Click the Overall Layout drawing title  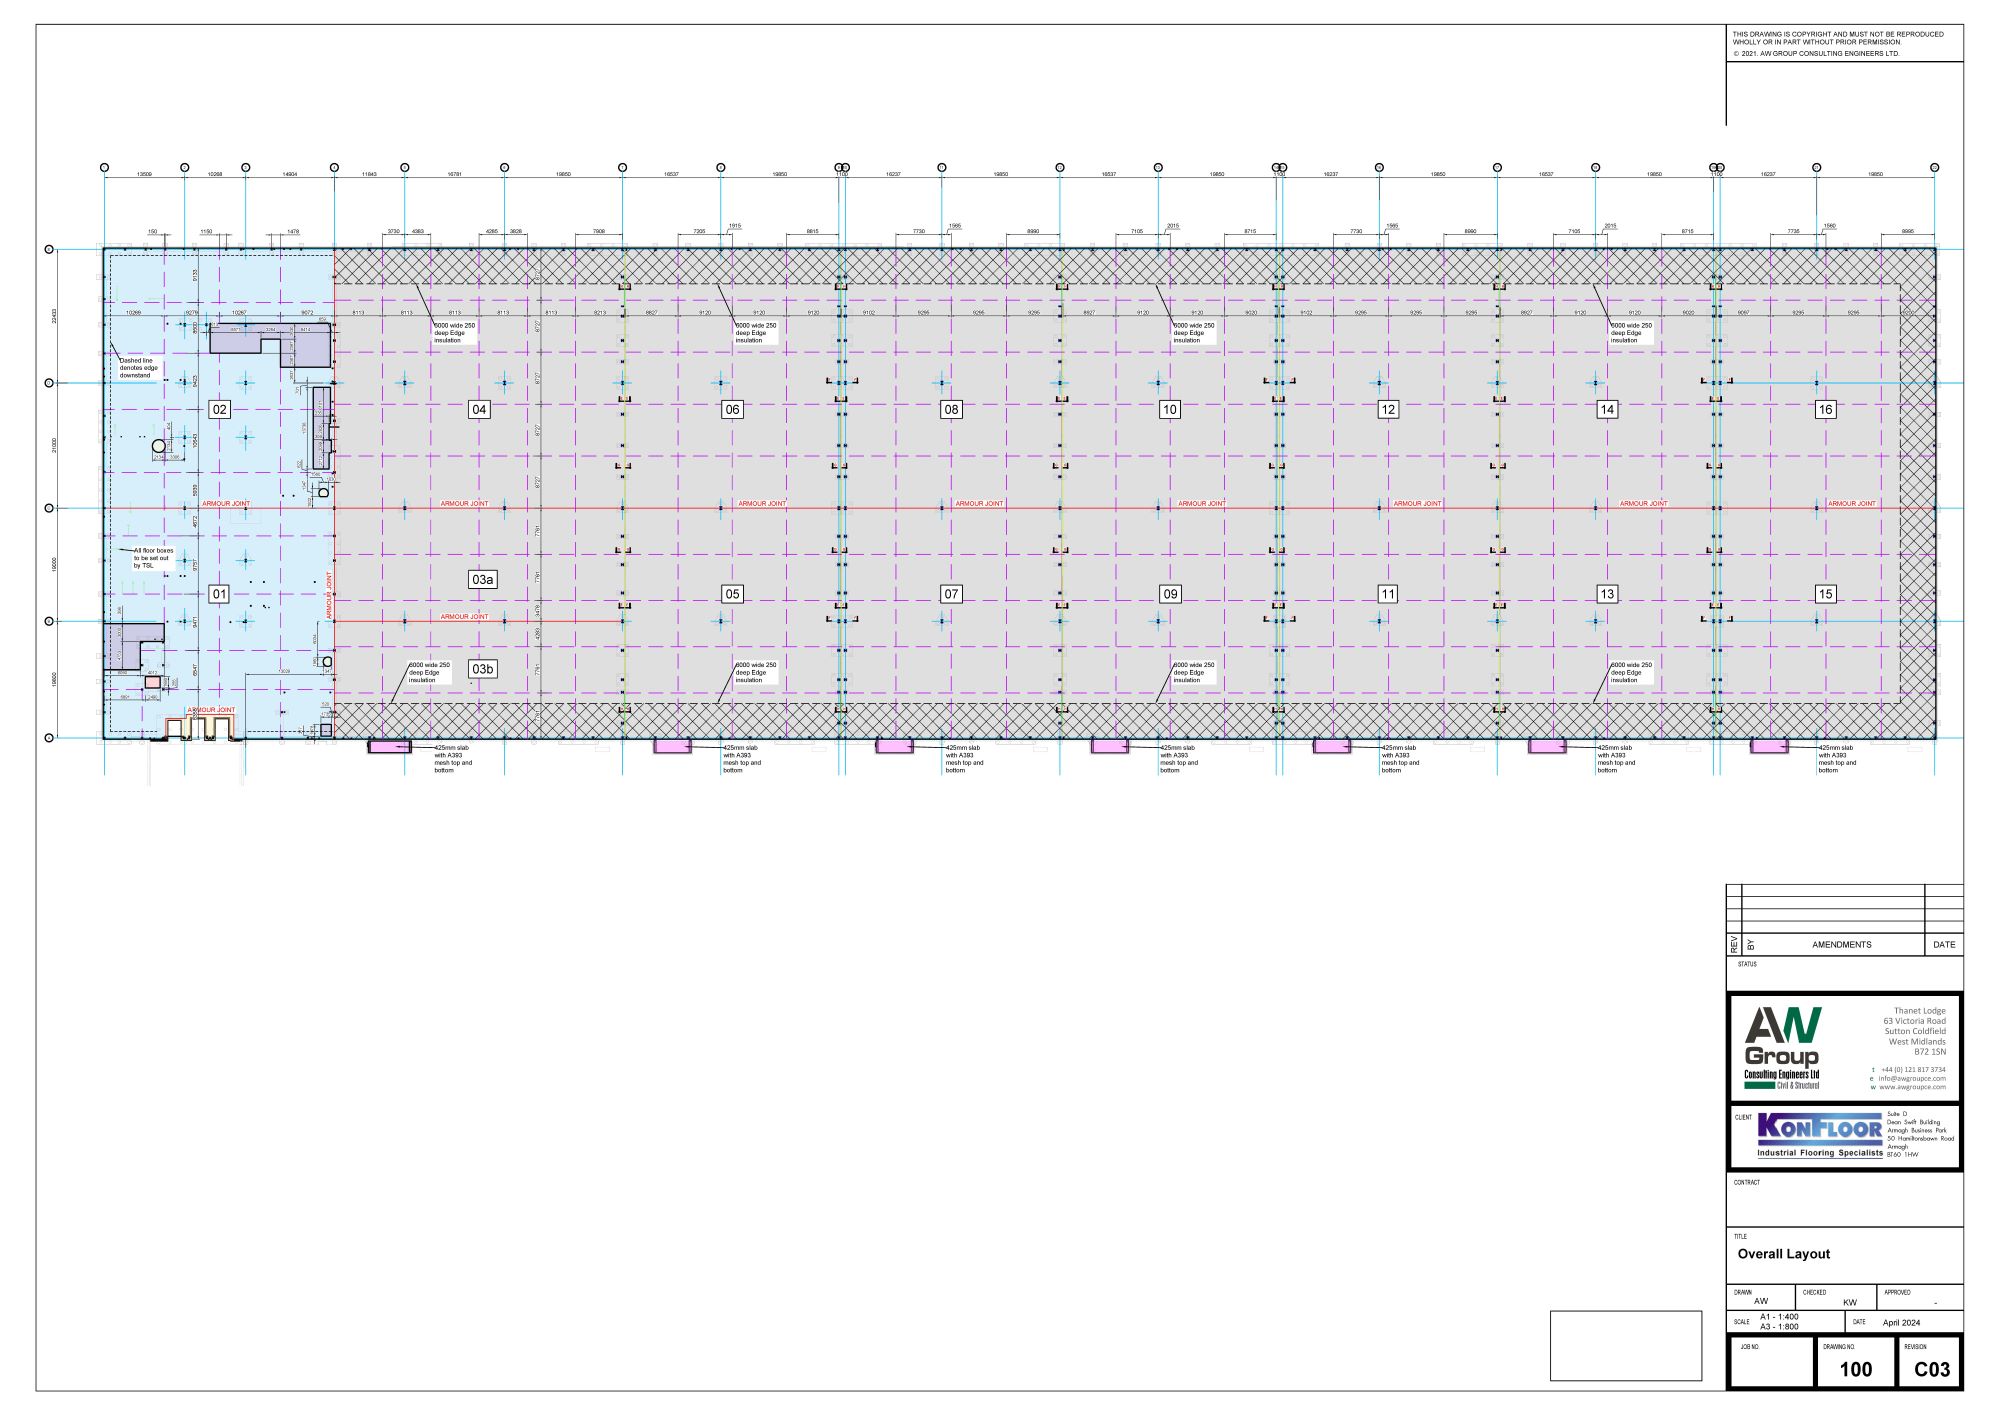tap(1783, 1254)
